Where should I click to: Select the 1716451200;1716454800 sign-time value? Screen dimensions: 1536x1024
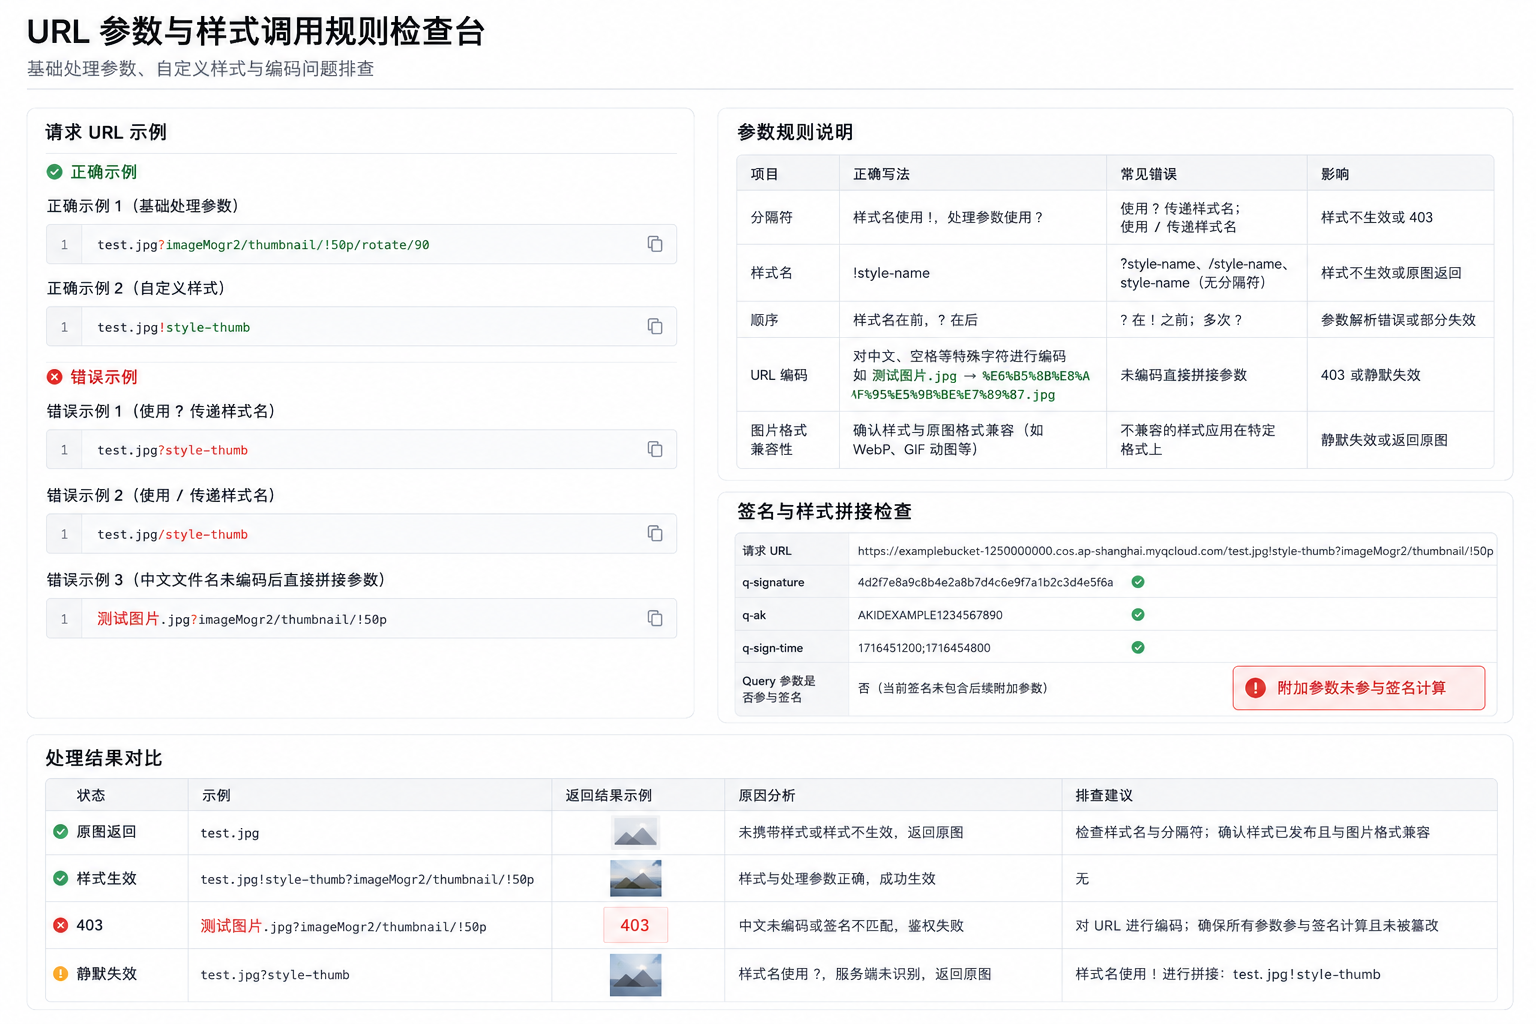point(924,648)
